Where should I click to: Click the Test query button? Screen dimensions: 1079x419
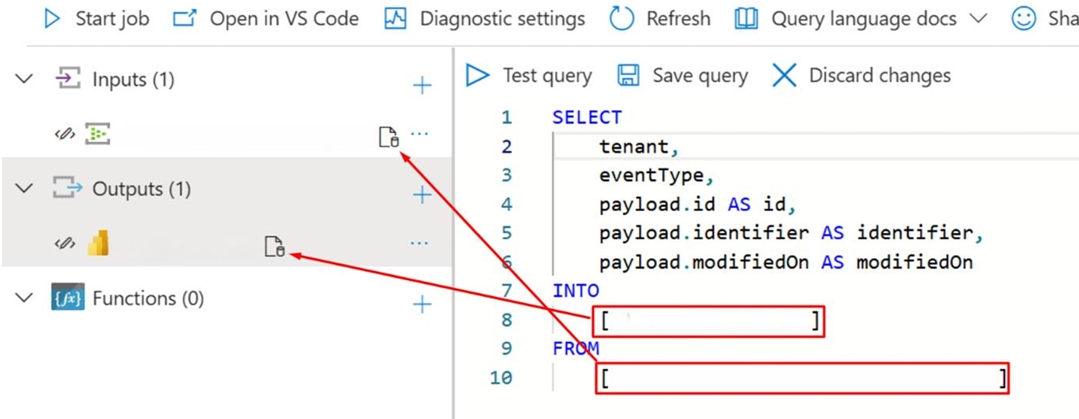(x=529, y=75)
